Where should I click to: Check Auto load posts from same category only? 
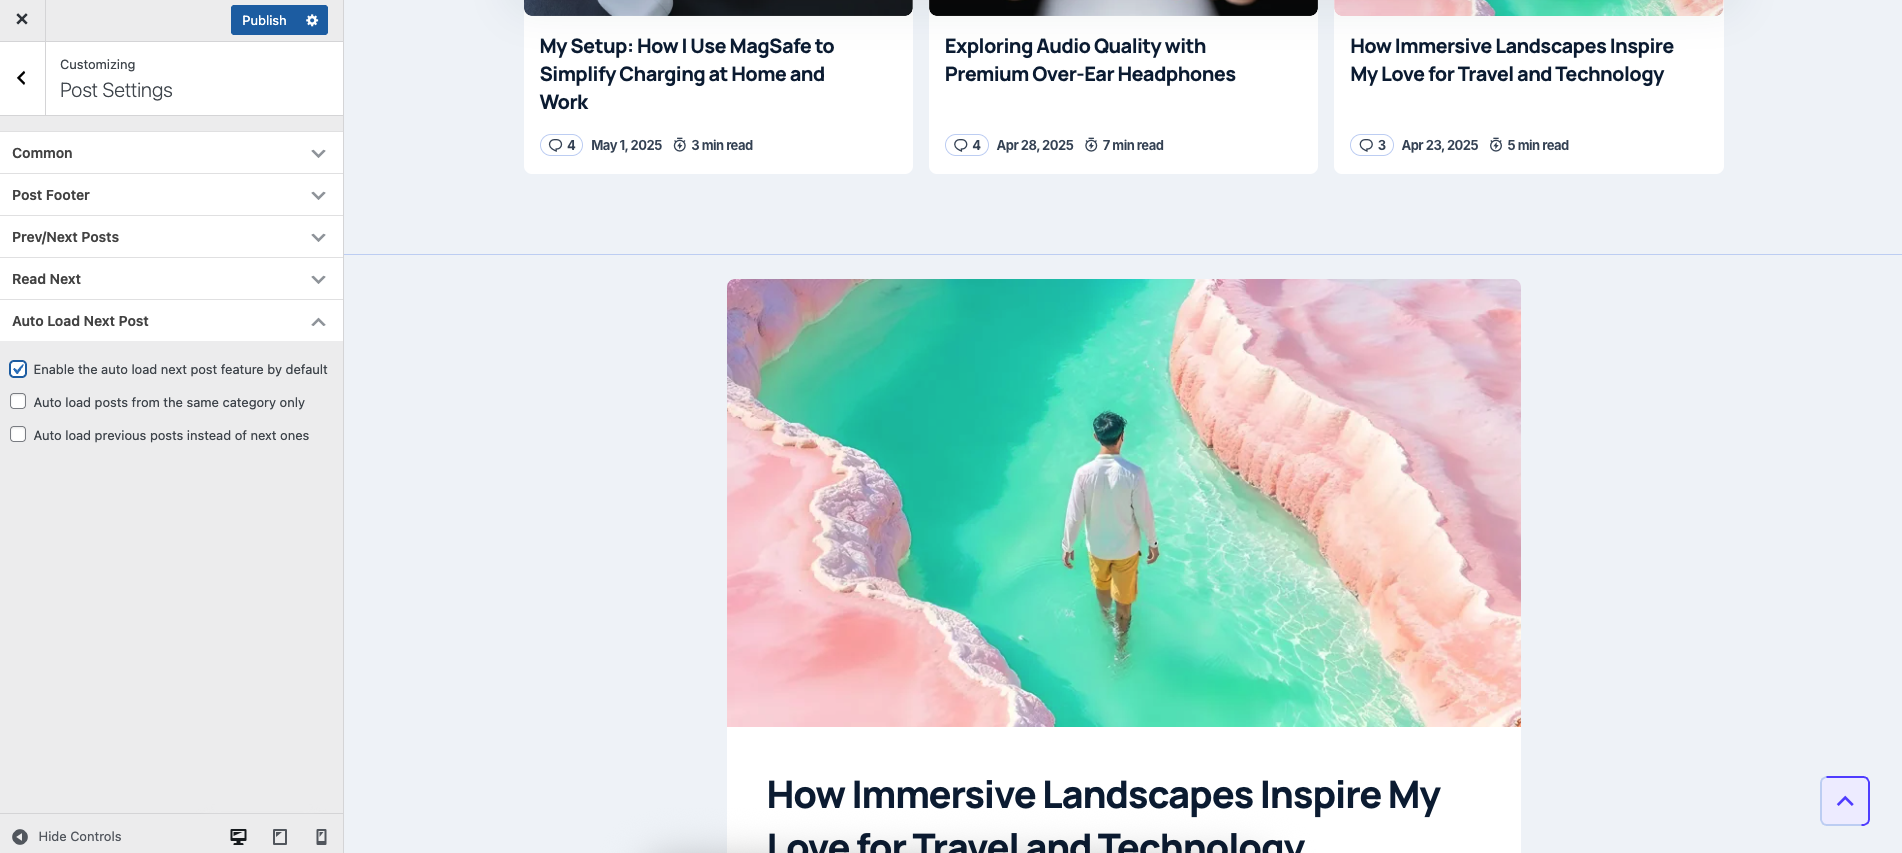pyautogui.click(x=18, y=401)
